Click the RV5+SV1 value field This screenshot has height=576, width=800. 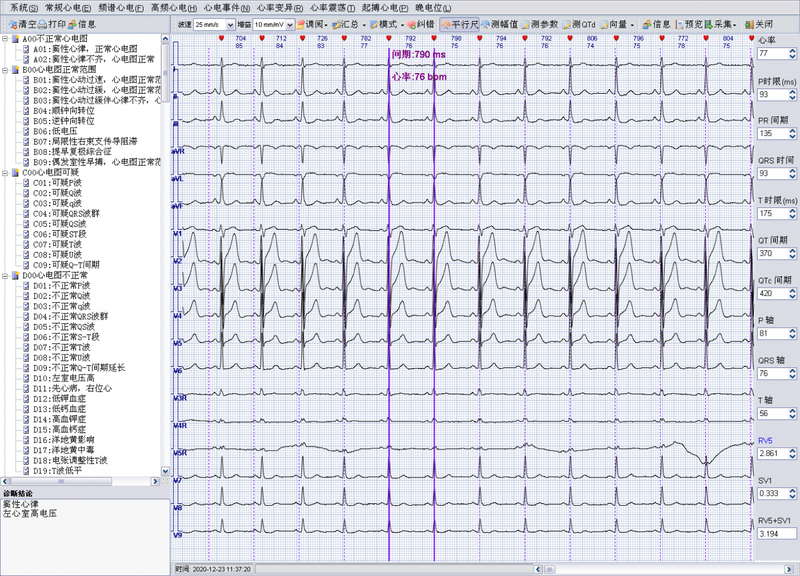(x=777, y=534)
